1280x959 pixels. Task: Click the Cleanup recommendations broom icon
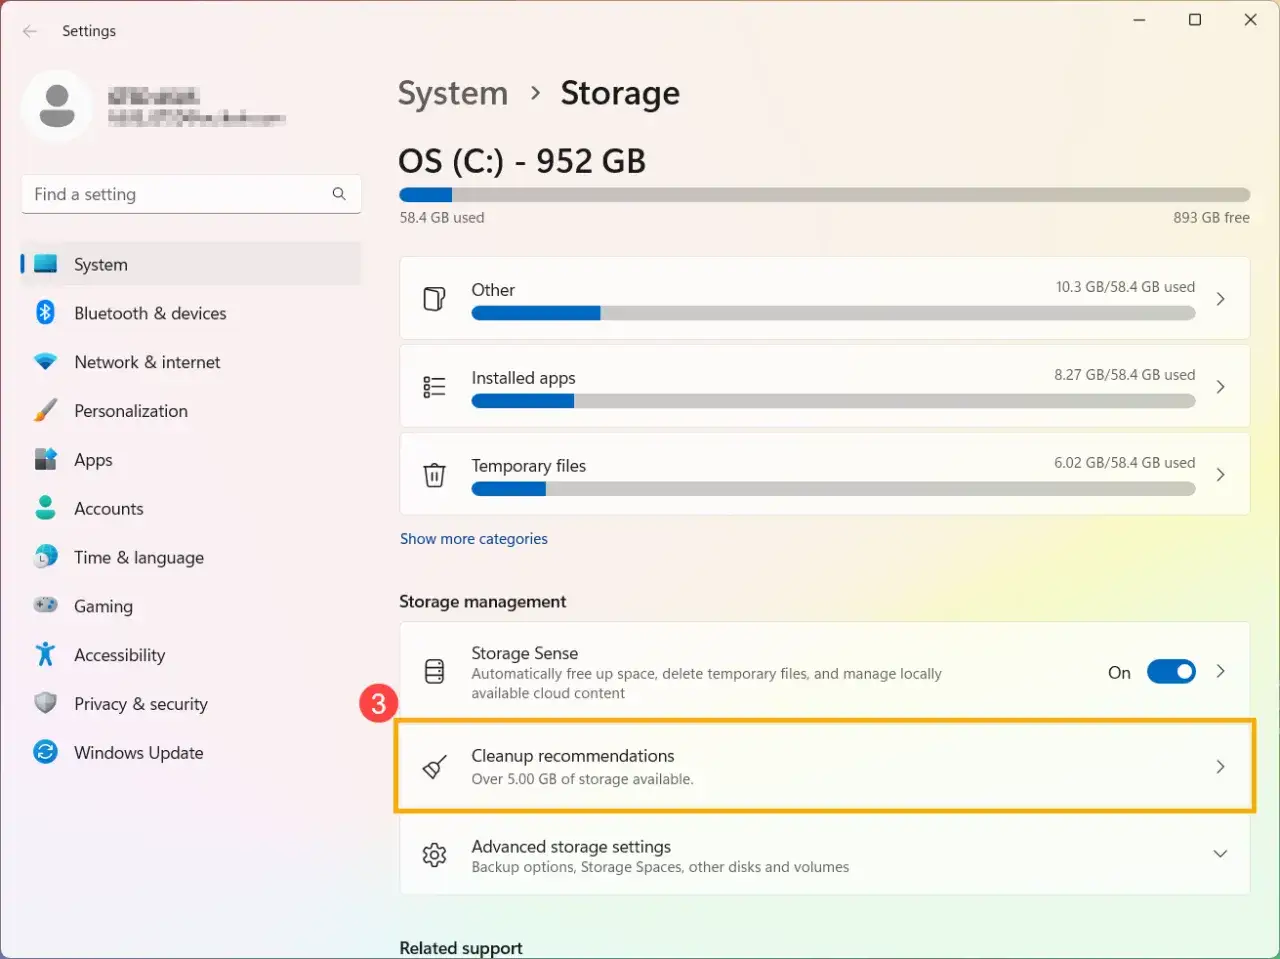point(434,767)
